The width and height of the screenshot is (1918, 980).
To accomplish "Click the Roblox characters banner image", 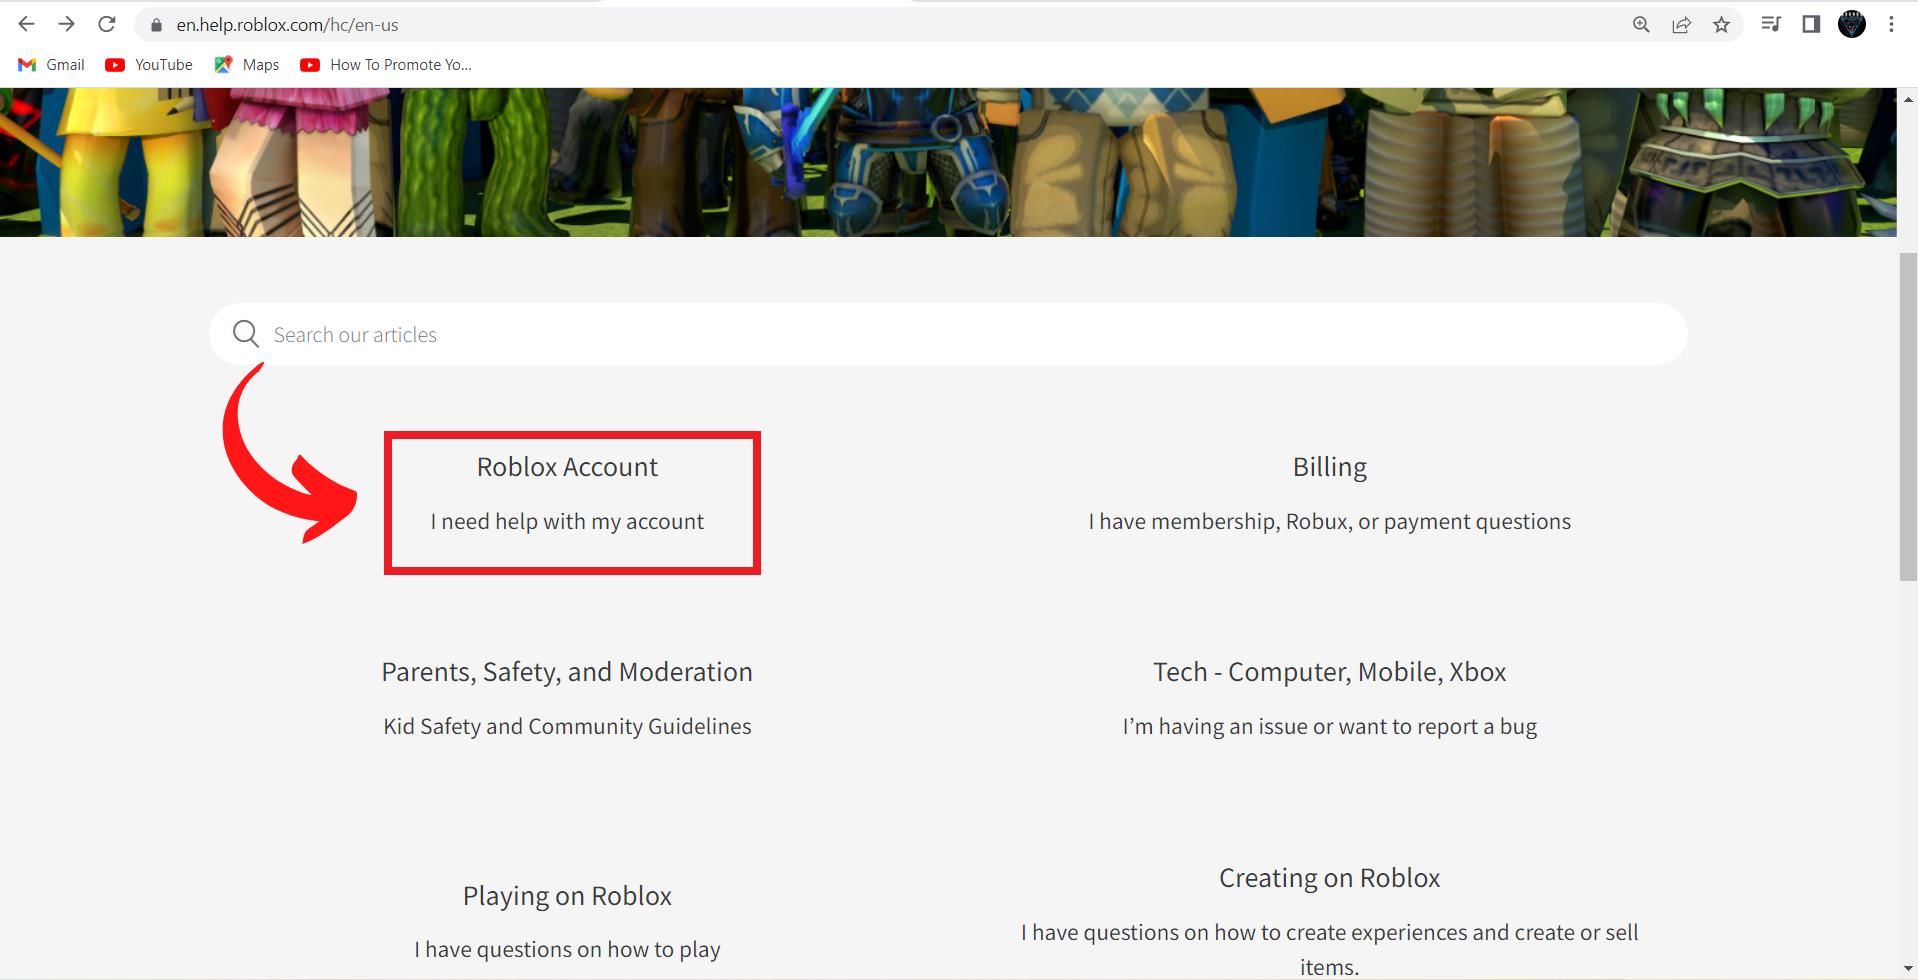I will pyautogui.click(x=948, y=162).
